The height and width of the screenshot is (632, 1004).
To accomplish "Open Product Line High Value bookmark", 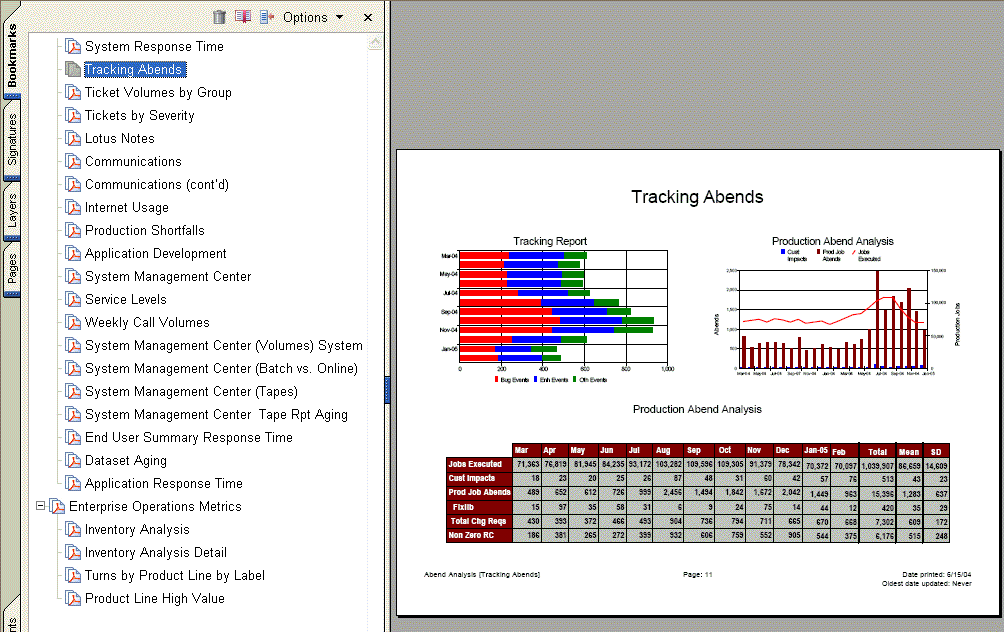I will pyautogui.click(x=155, y=599).
